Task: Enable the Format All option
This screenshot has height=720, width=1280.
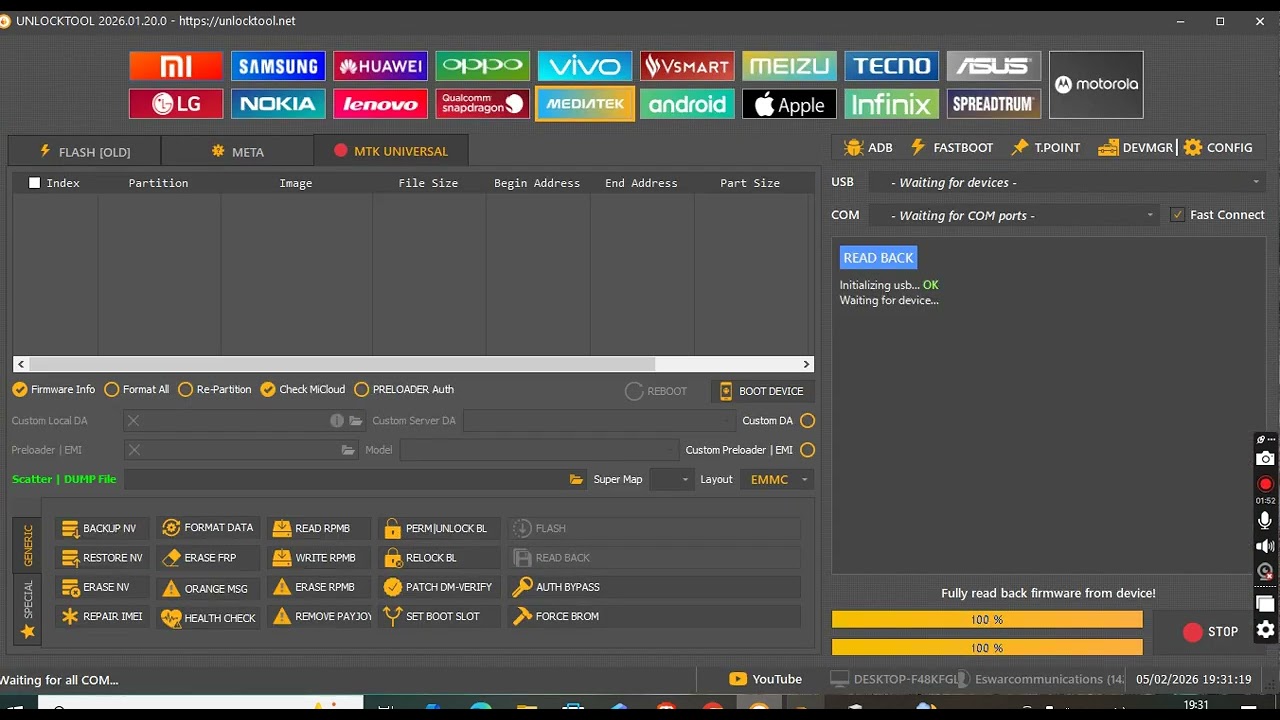Action: [137, 390]
